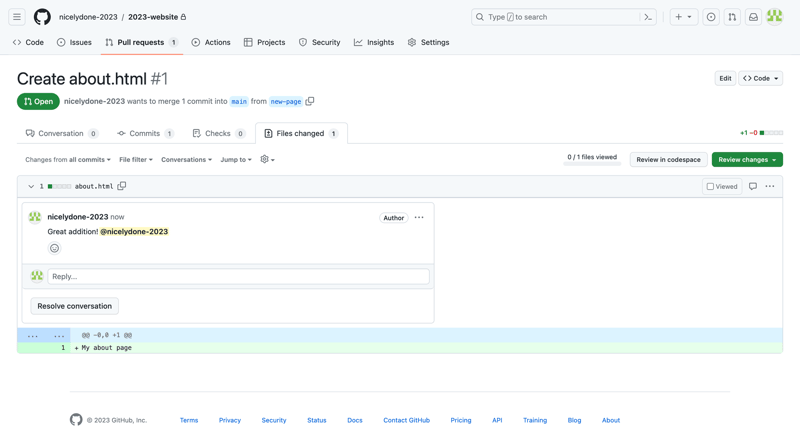Open diff settings gear dropdown
Image resolution: width=800 pixels, height=442 pixels.
coord(267,159)
